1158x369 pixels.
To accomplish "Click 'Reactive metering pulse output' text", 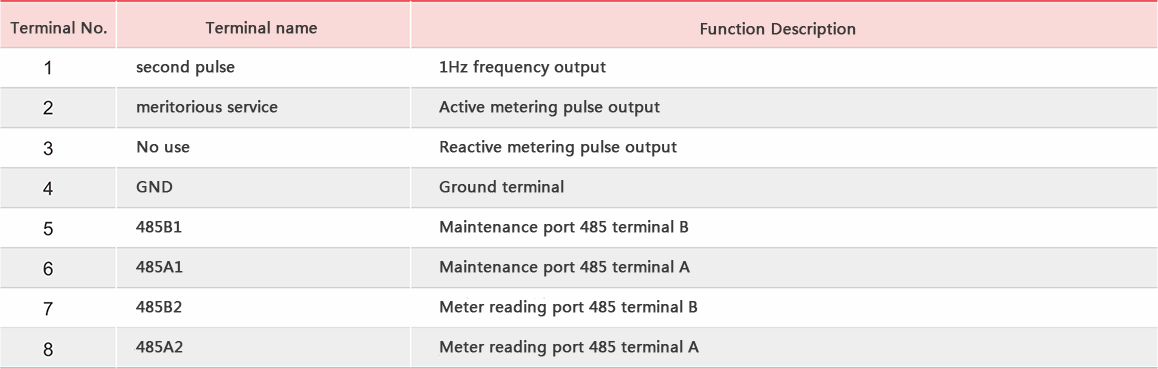I will coord(558,148).
